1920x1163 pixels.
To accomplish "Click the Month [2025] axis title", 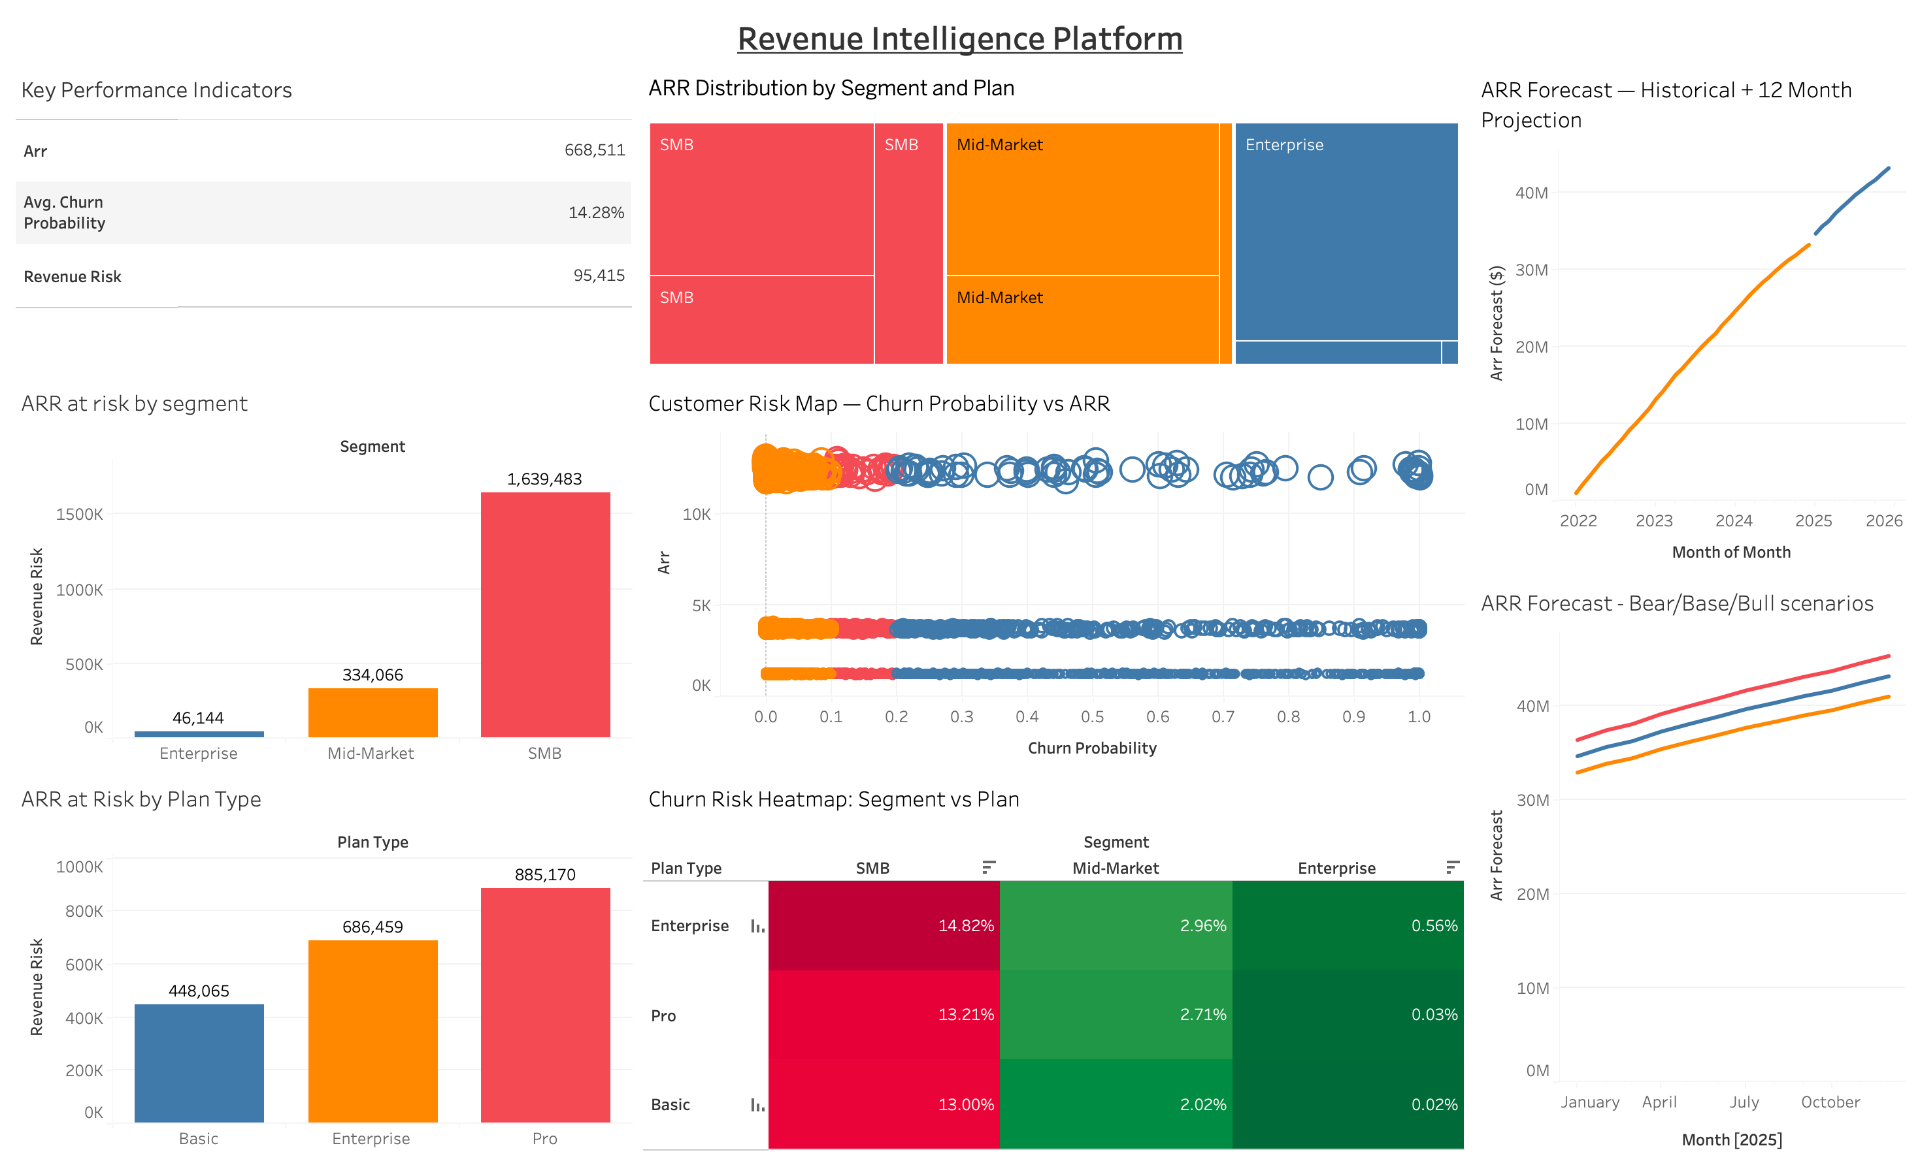I will (1731, 1140).
